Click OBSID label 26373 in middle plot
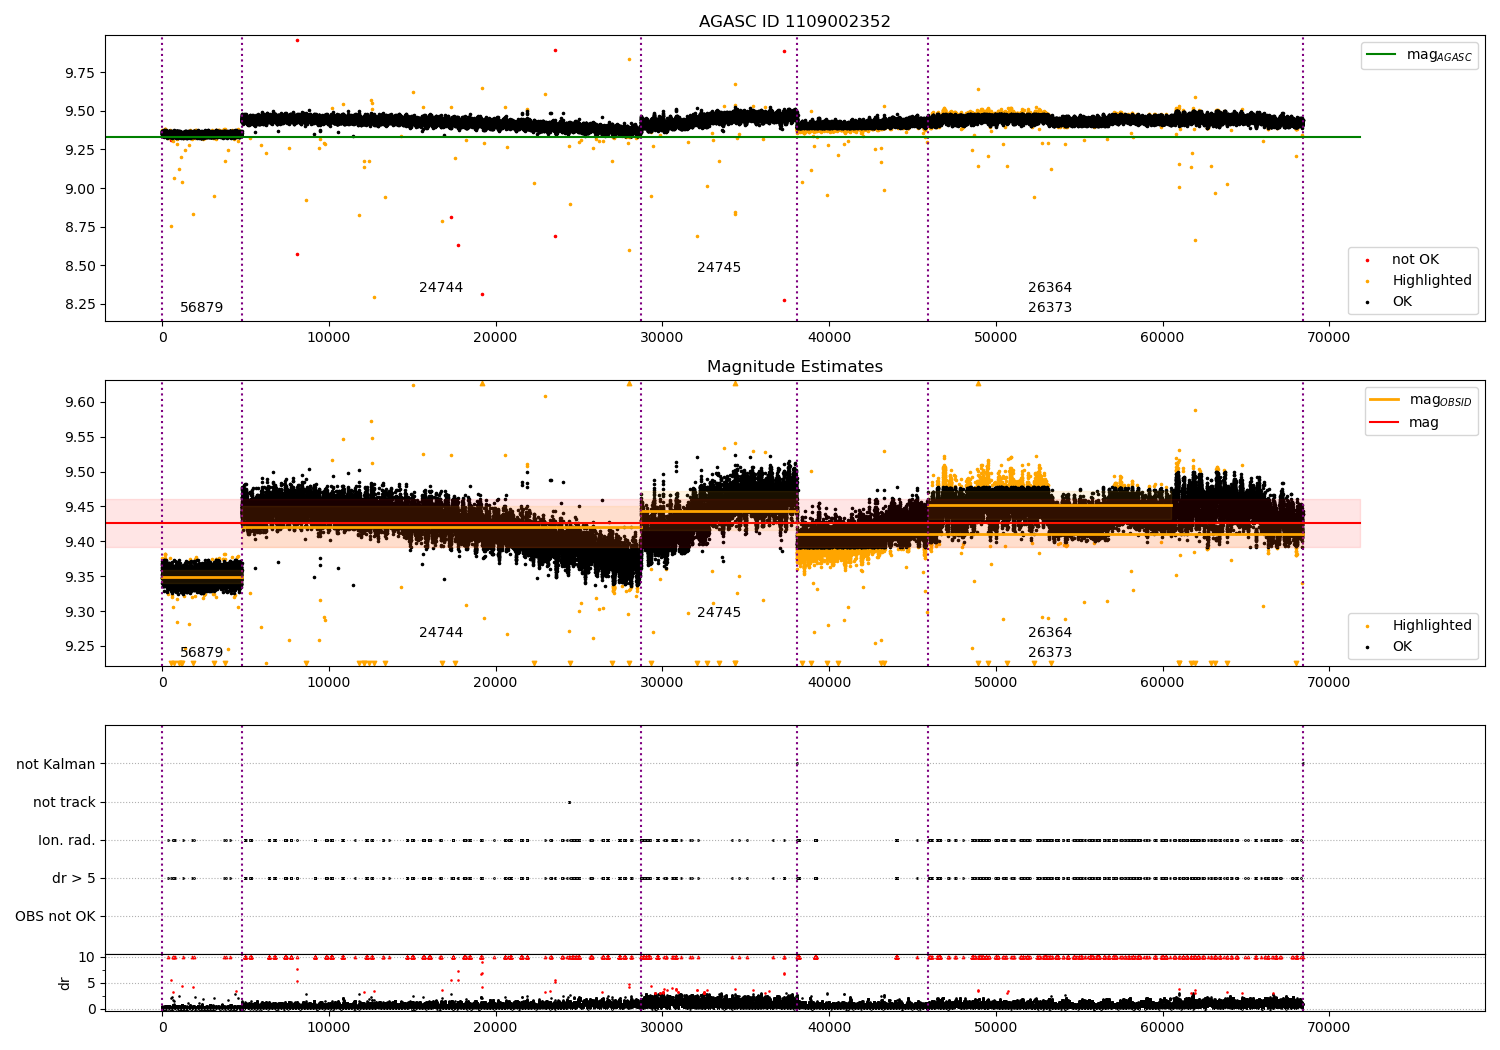 [x=1050, y=653]
